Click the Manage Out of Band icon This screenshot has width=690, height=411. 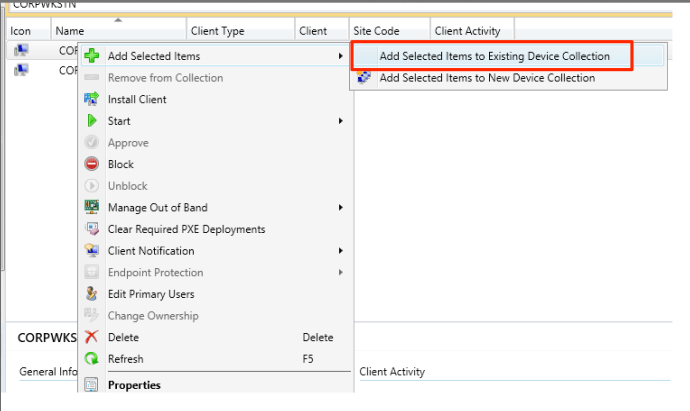pyautogui.click(x=92, y=207)
